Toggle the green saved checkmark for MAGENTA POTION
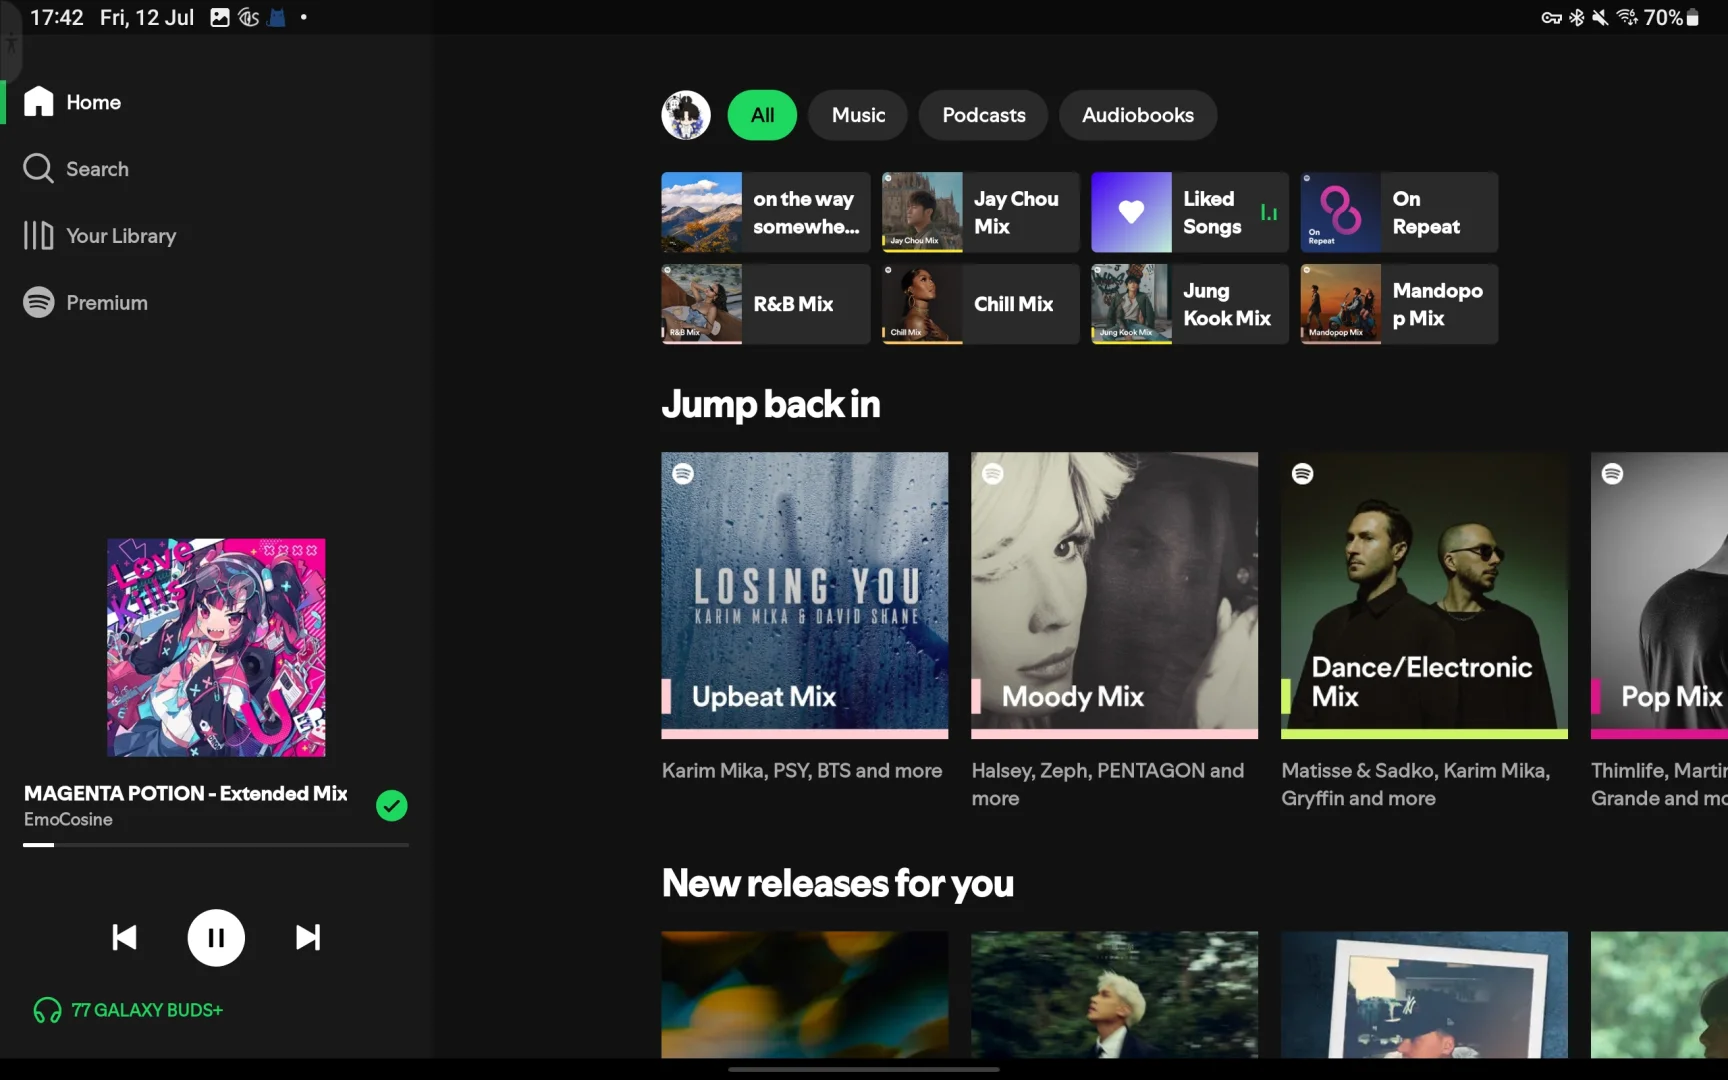Screen dimensions: 1728x1080 tap(391, 805)
